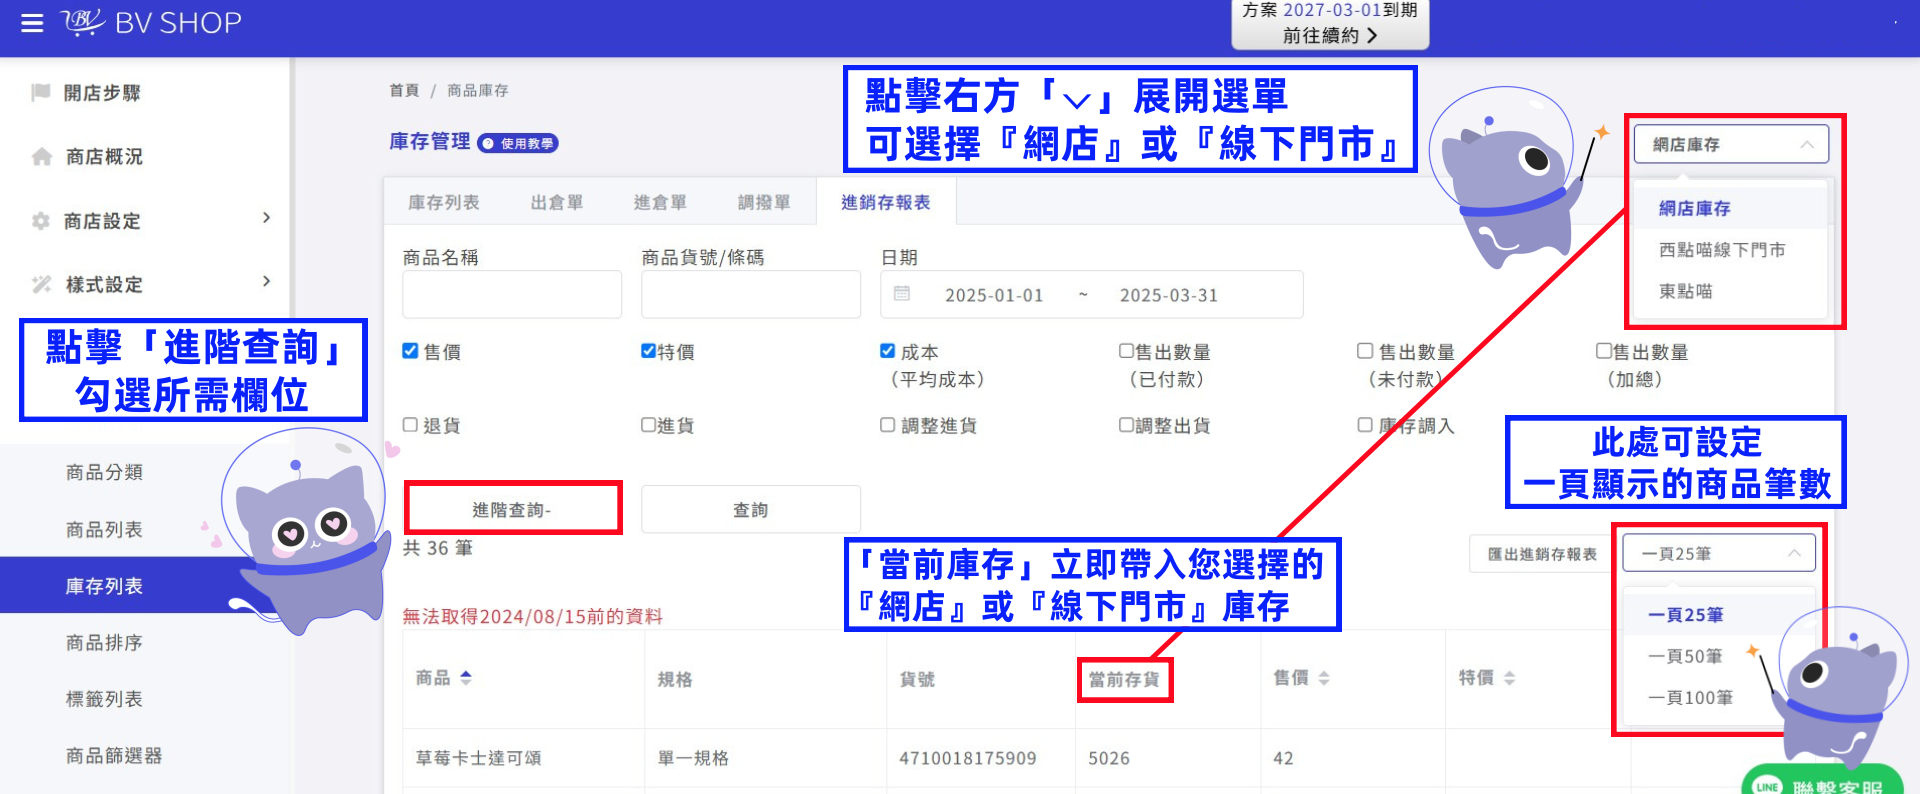Open the hamburger menu icon
1920x794 pixels.
tap(32, 23)
